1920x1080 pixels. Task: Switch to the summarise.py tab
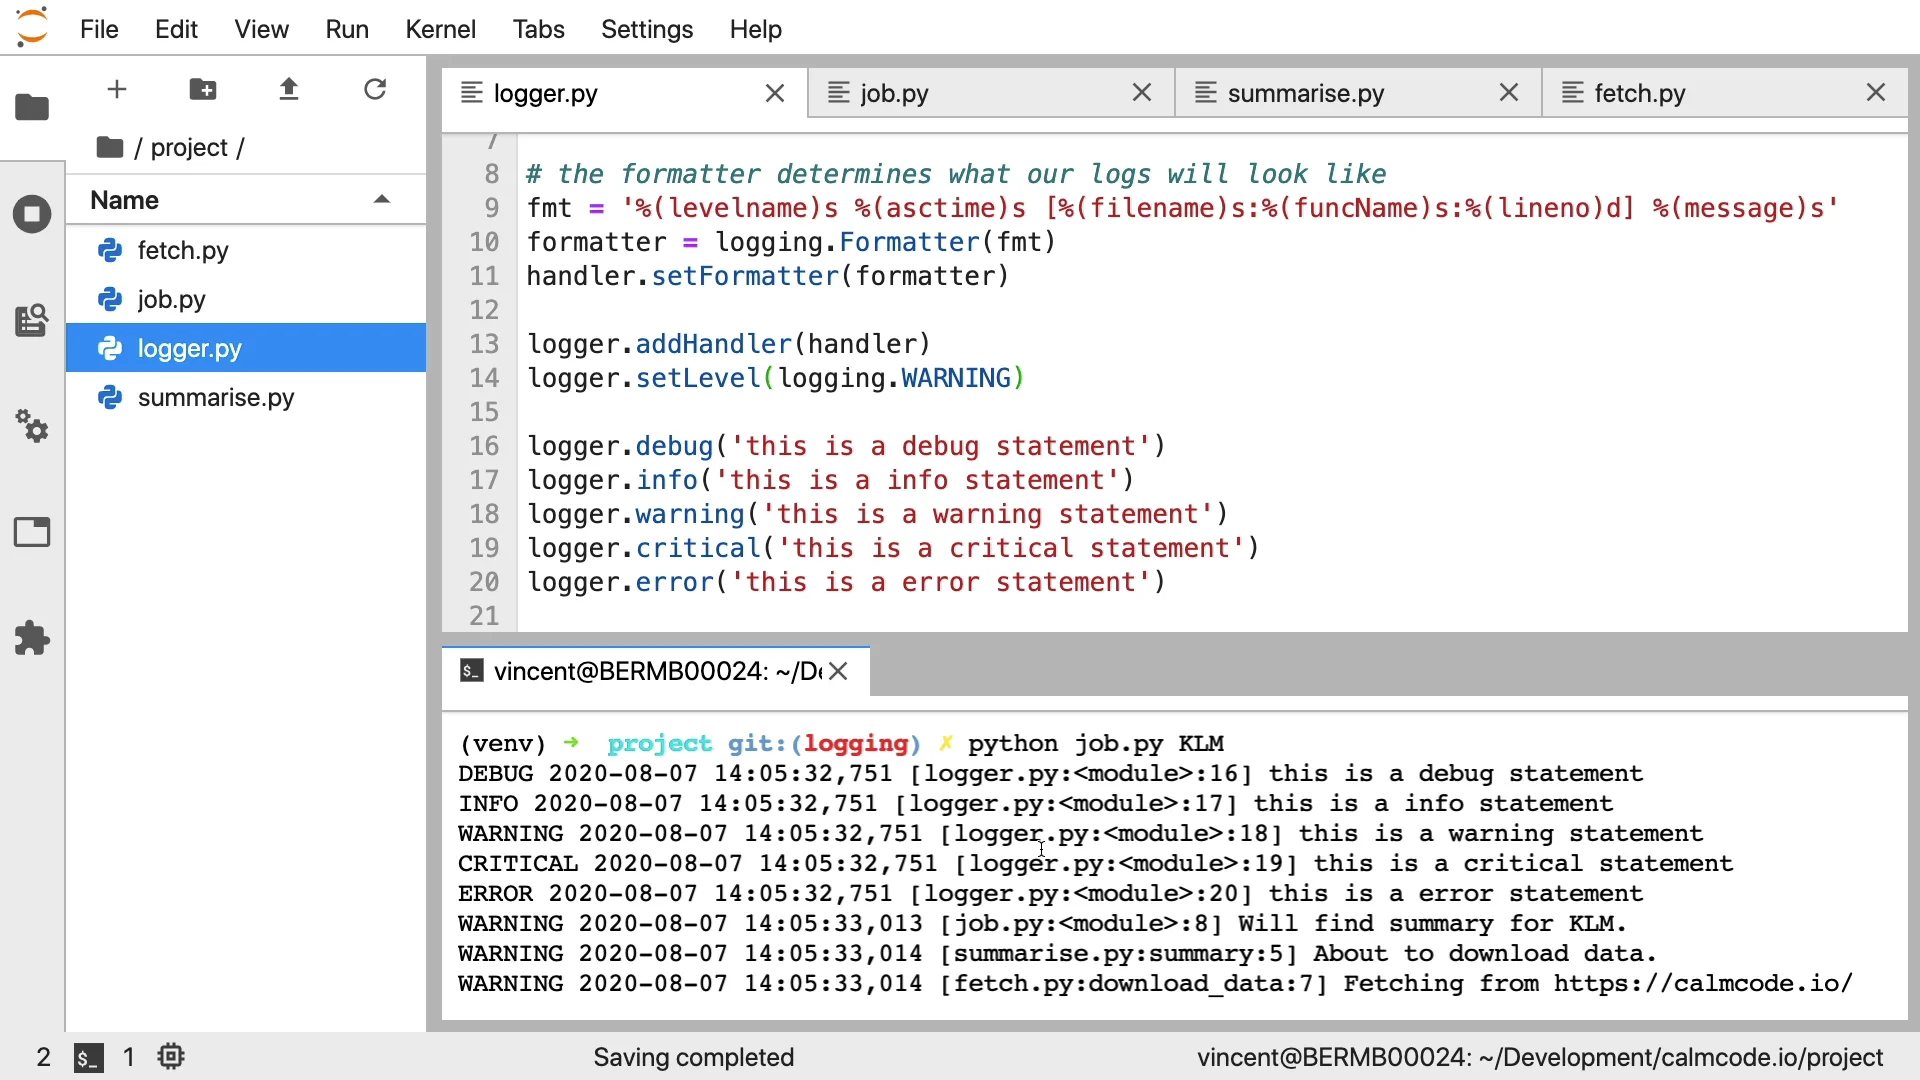(1305, 93)
